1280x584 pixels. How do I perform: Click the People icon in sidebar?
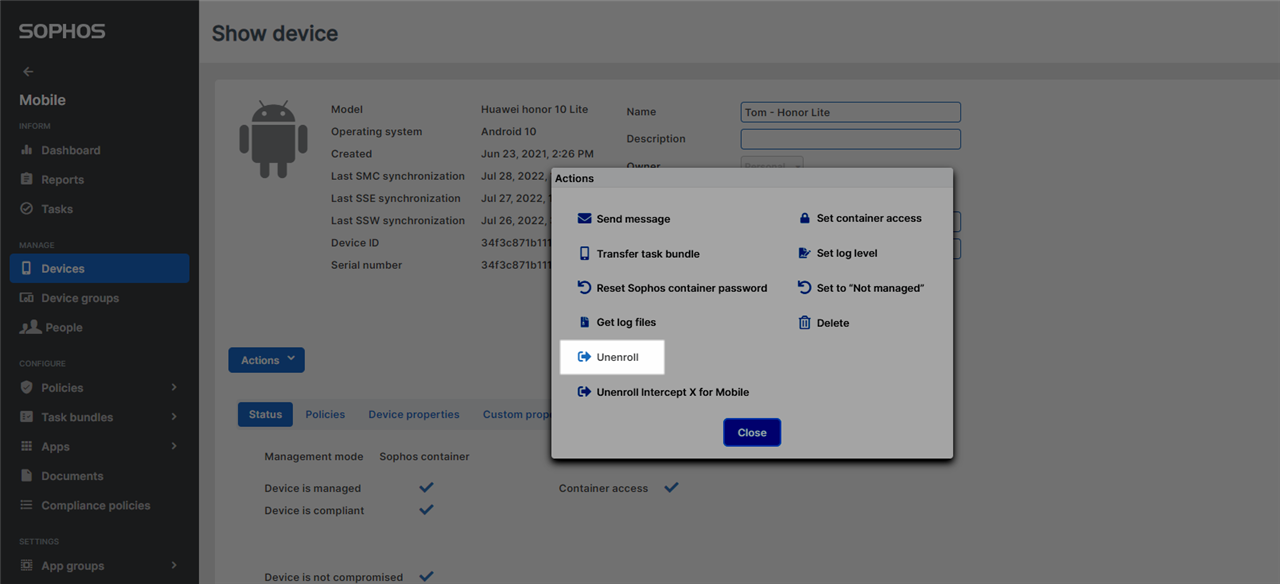click(30, 327)
